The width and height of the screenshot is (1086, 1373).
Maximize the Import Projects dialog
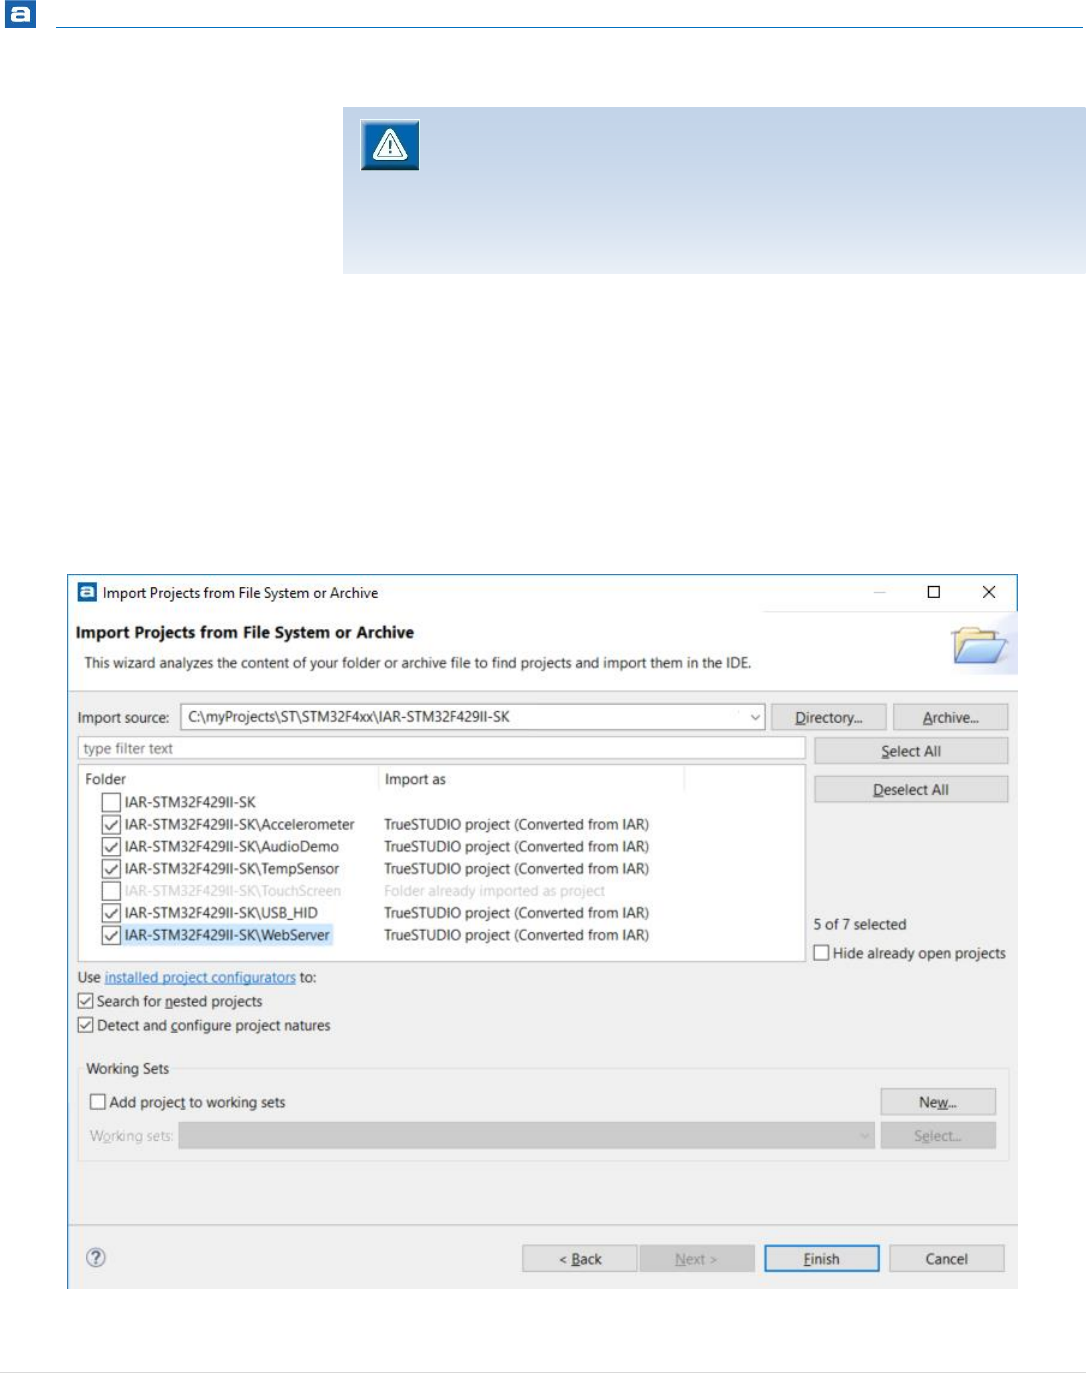coord(934,592)
